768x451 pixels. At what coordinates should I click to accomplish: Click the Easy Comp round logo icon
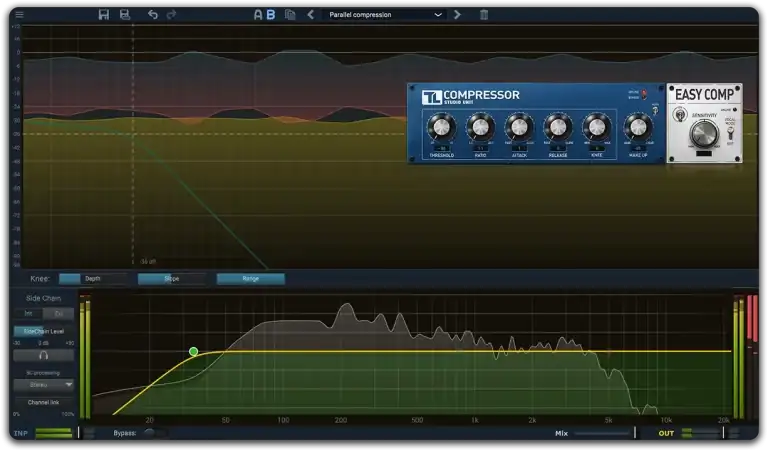coord(679,116)
